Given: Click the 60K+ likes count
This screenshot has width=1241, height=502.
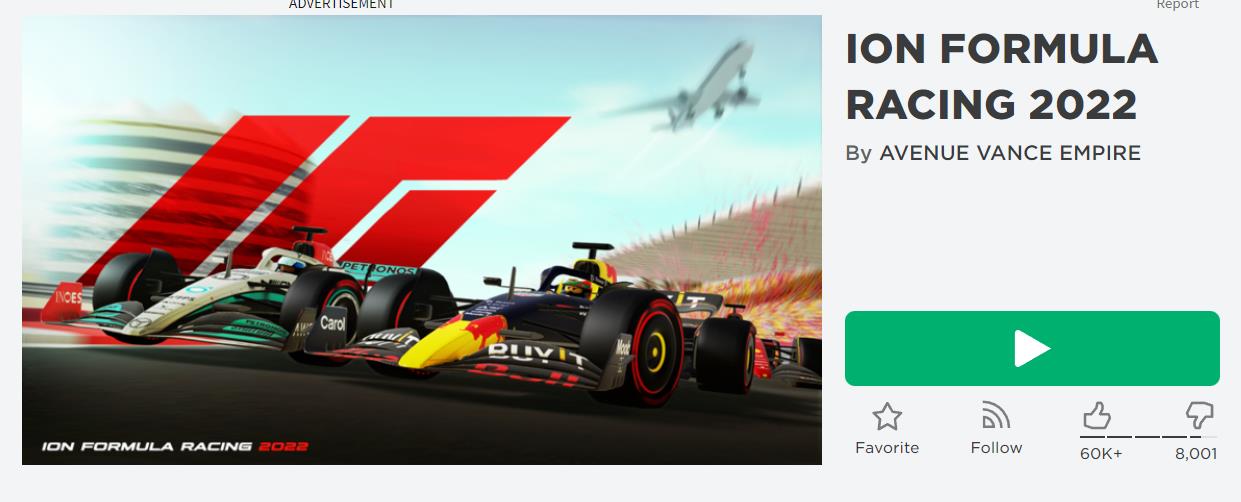Looking at the screenshot, I should [1101, 454].
